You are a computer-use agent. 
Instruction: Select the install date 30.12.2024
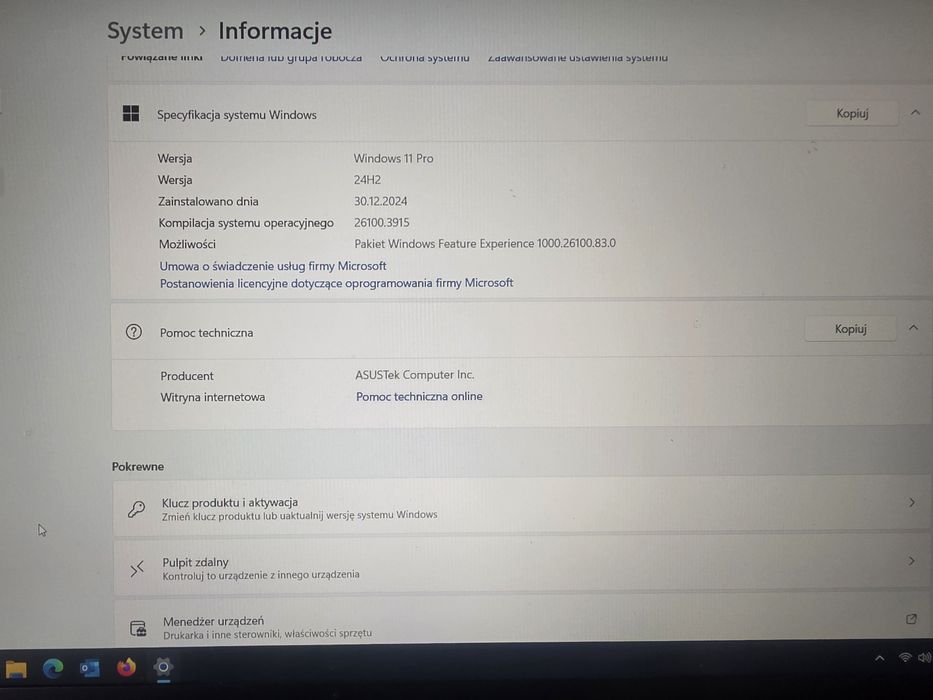[x=381, y=201]
